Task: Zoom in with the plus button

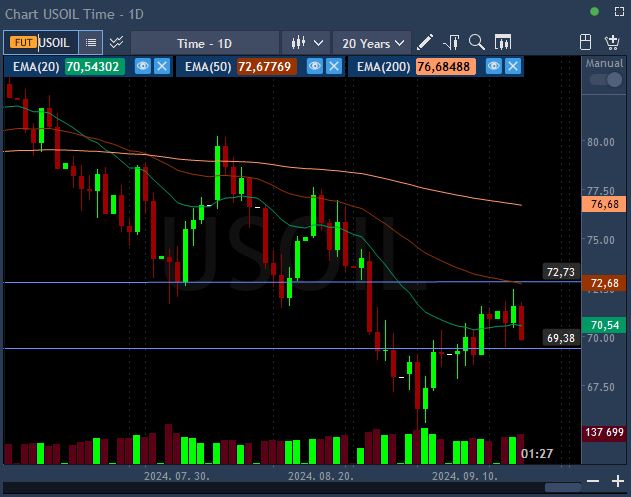Action: click(x=618, y=481)
